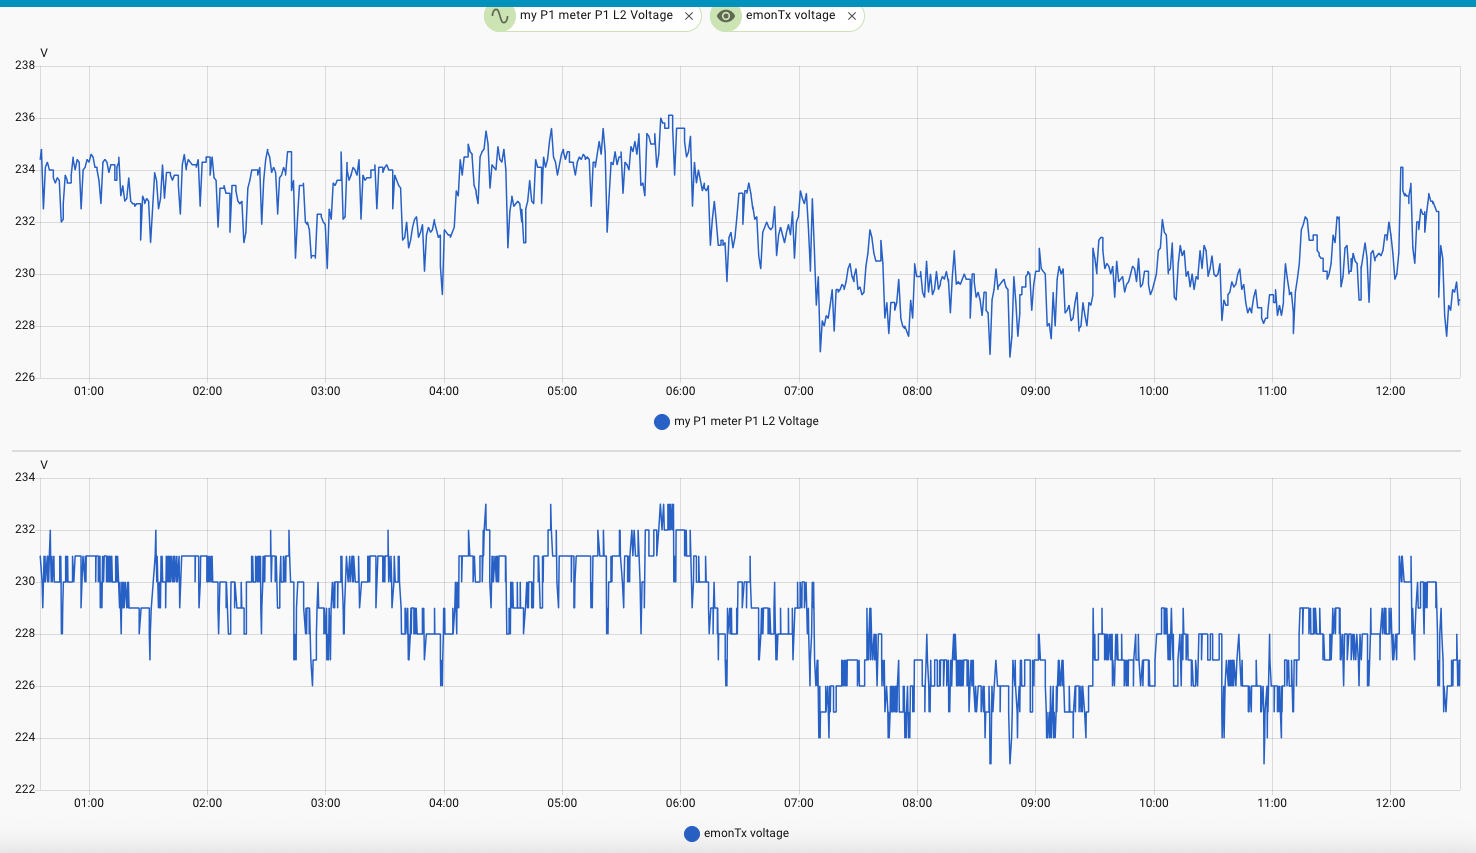
Task: Remove the my P1 meter P1 L2 Voltage chip
Action: (689, 16)
